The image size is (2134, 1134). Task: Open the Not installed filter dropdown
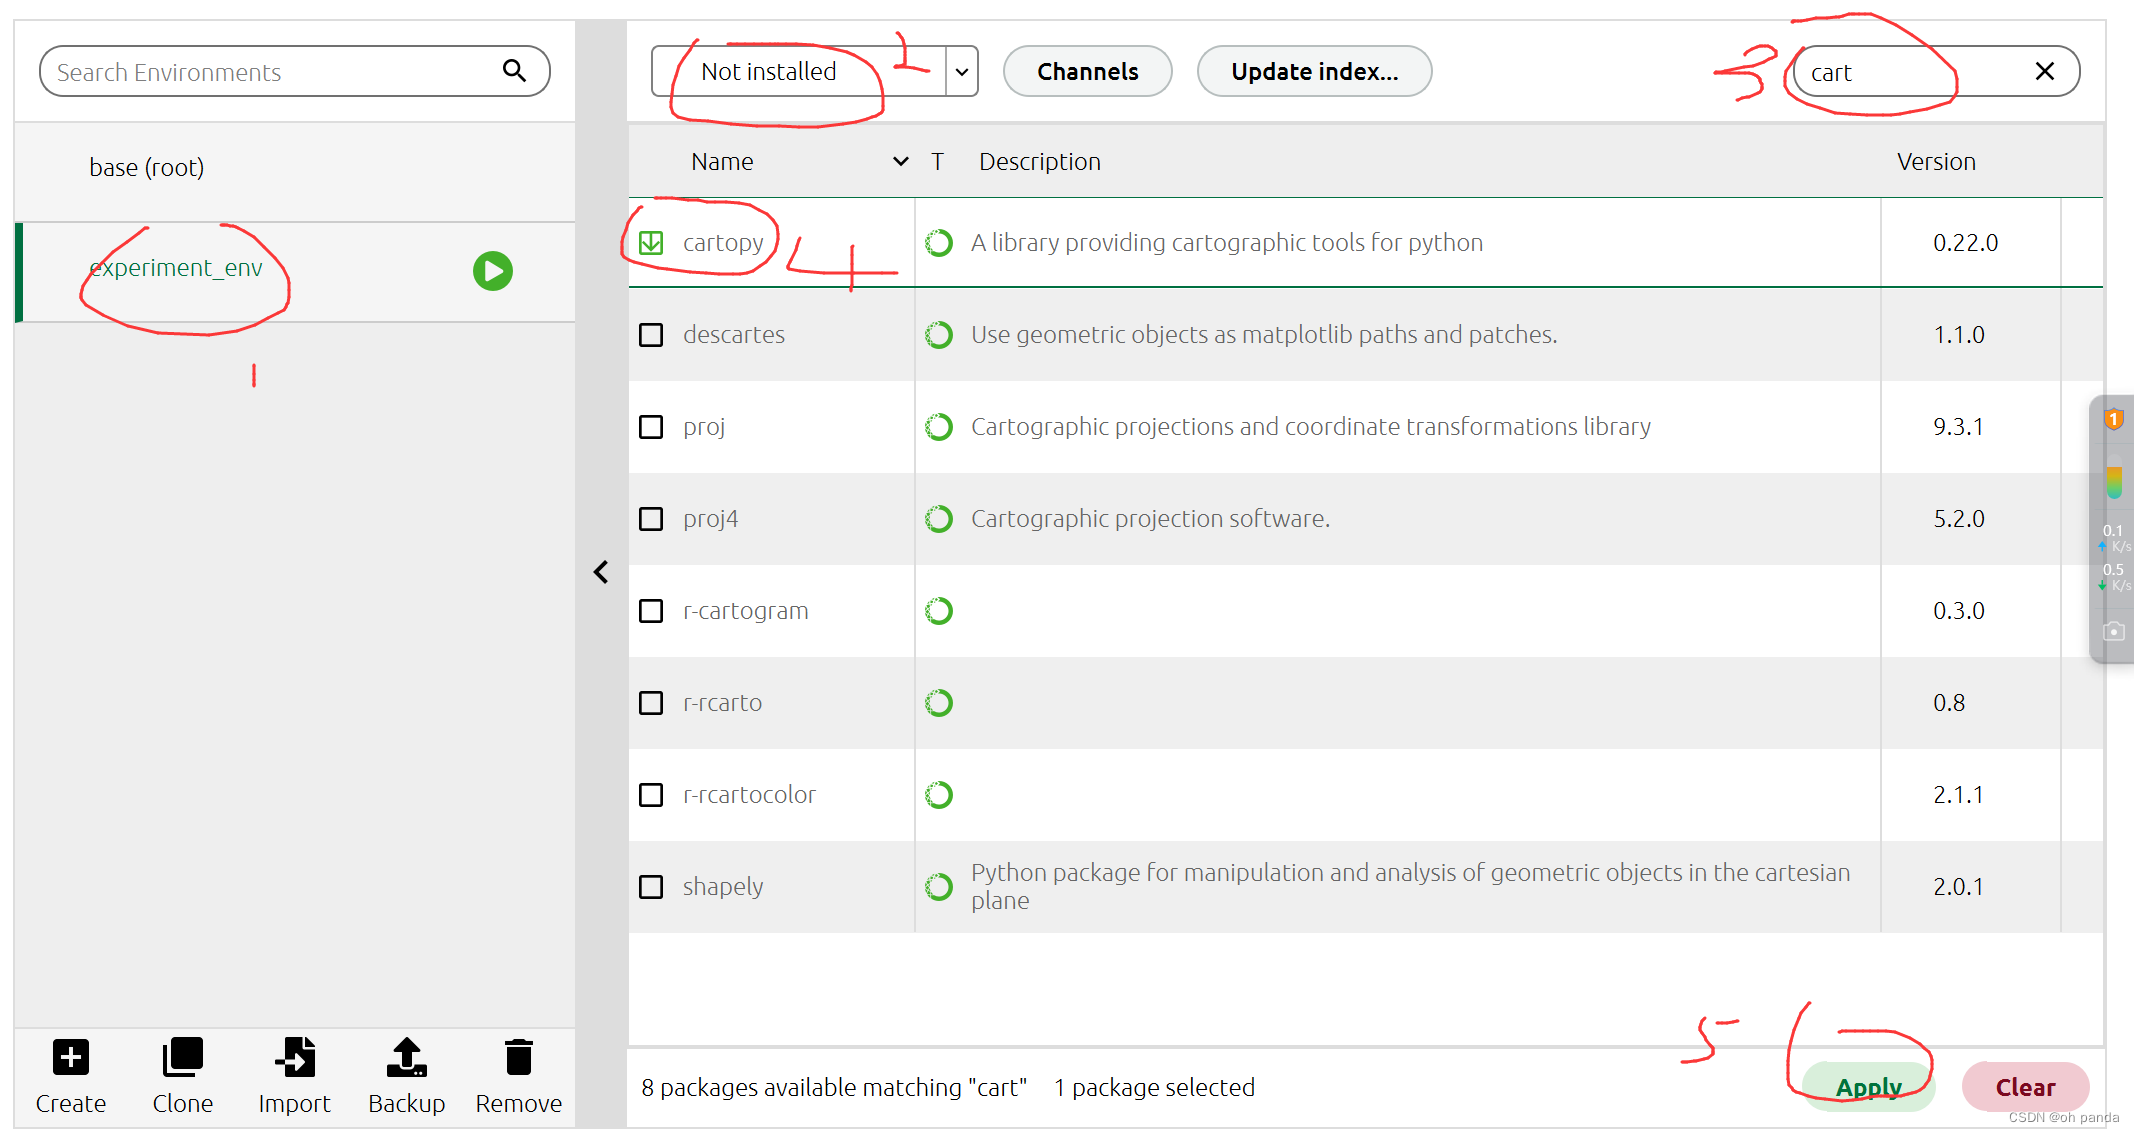[x=961, y=72]
